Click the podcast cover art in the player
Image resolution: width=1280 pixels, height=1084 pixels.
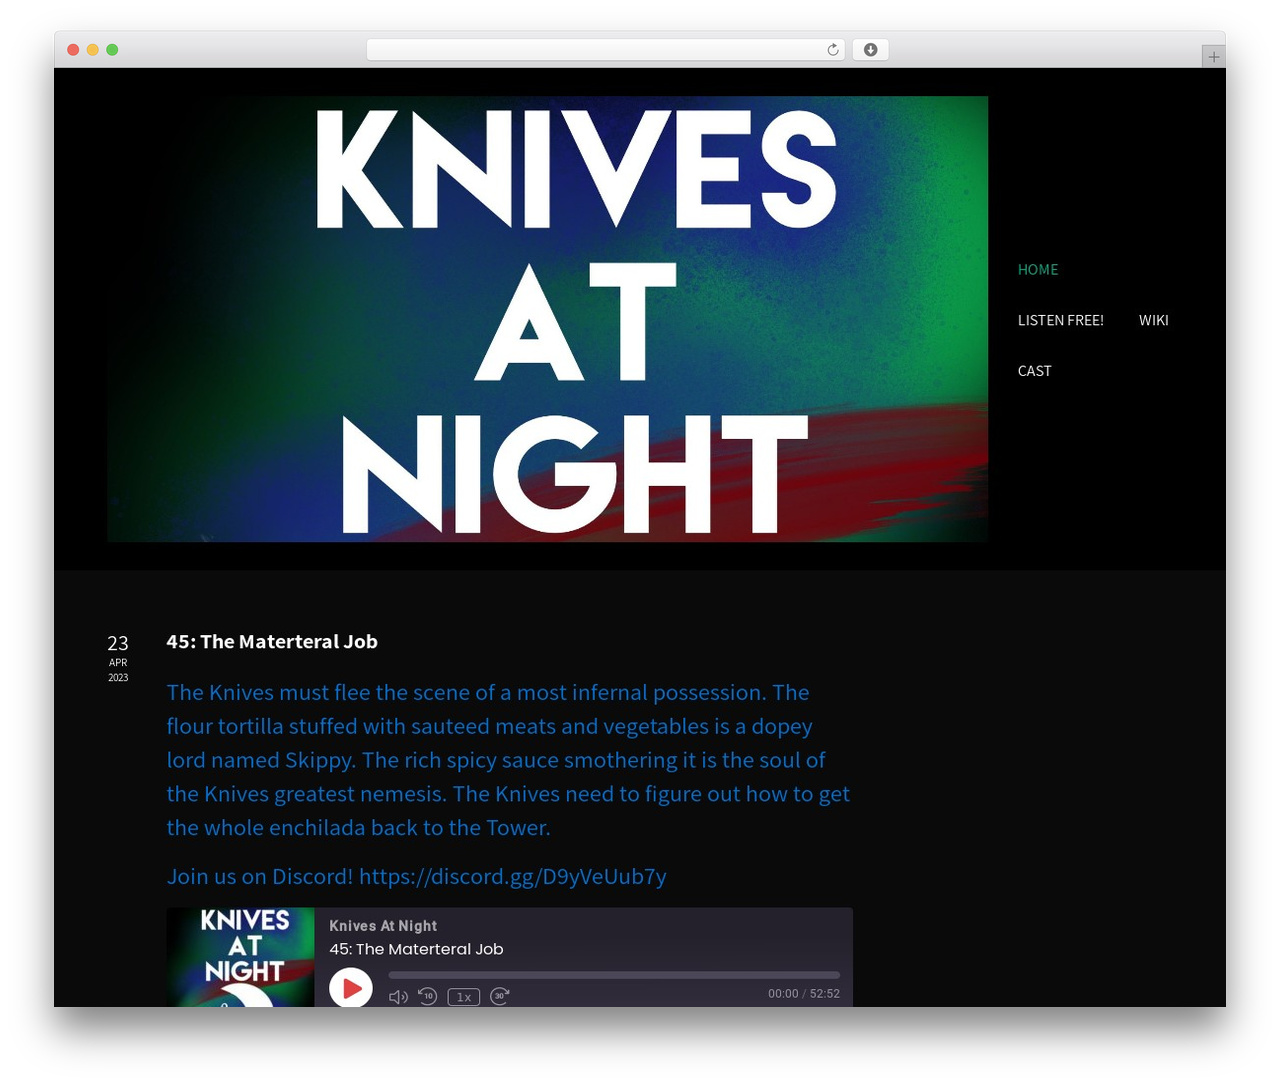coord(240,957)
